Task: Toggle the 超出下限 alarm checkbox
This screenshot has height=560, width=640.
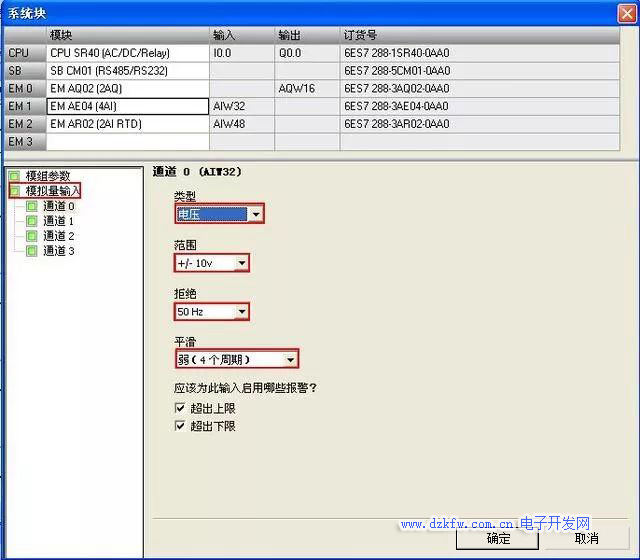Action: [180, 426]
